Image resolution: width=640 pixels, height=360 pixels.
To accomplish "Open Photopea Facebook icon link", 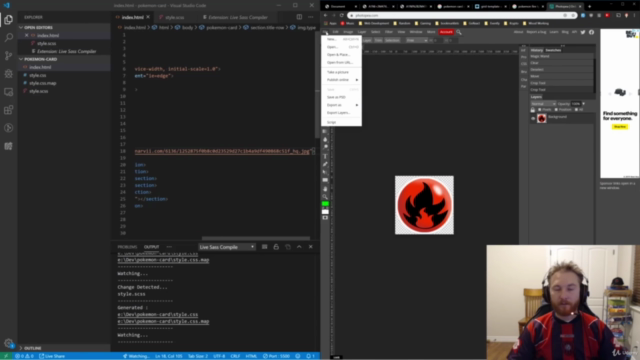I will [x=591, y=32].
